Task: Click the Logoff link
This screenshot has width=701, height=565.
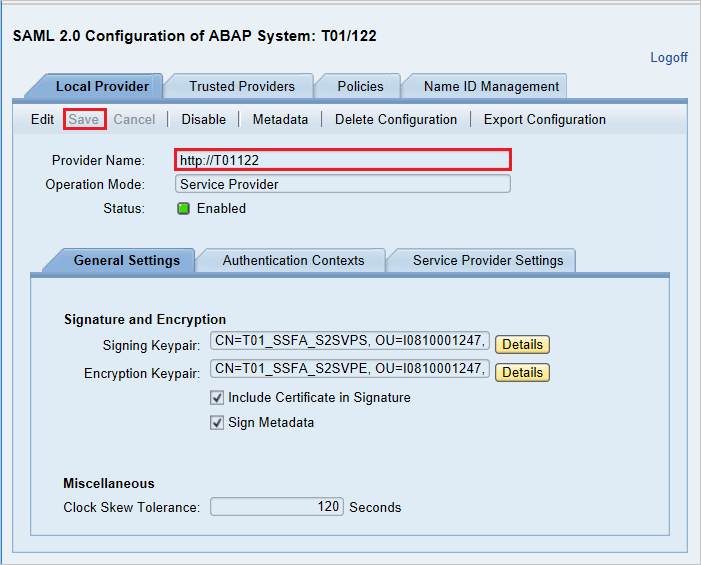Action: 668,57
